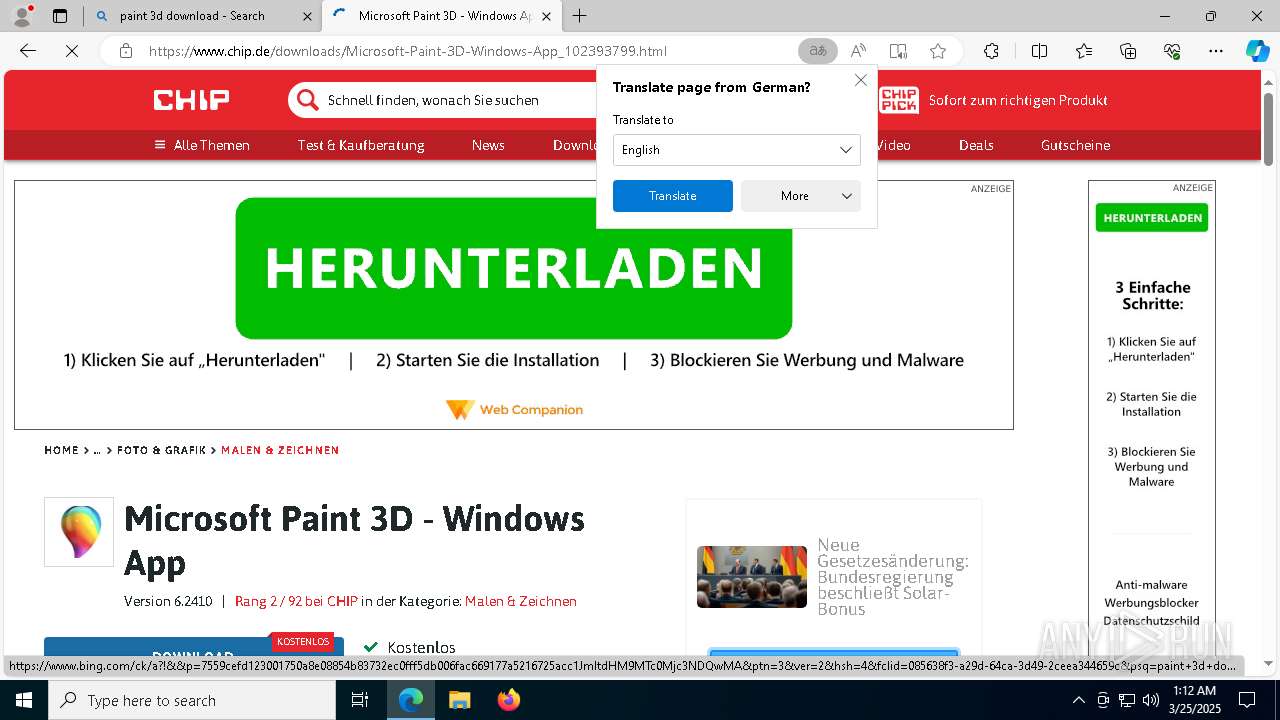This screenshot has height=720, width=1280.
Task: Close the translate popup
Action: [860, 80]
